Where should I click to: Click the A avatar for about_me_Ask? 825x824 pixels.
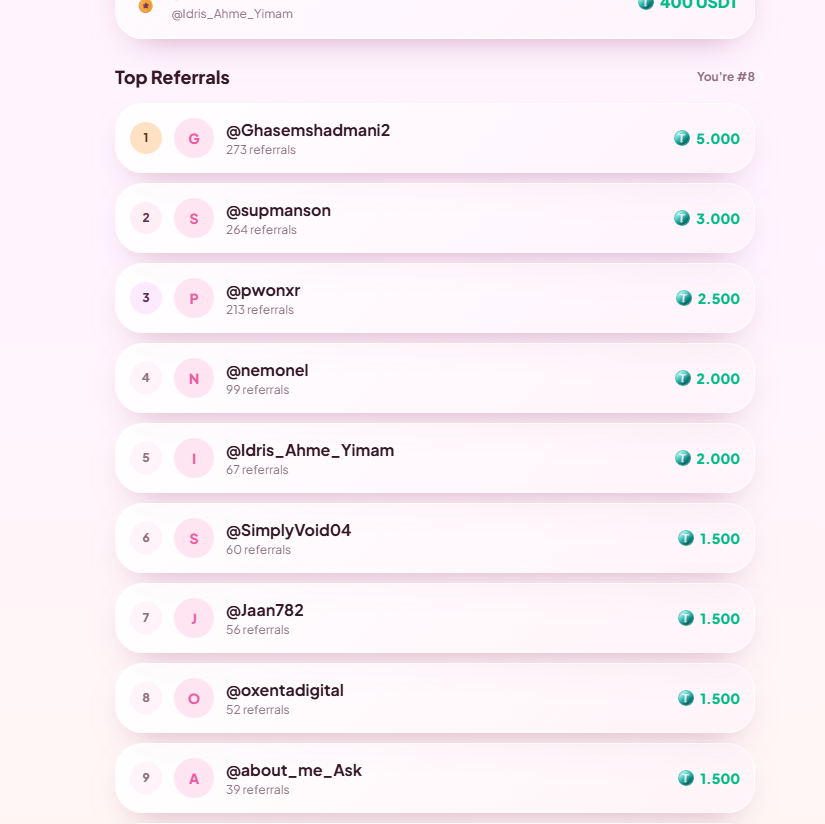point(194,778)
